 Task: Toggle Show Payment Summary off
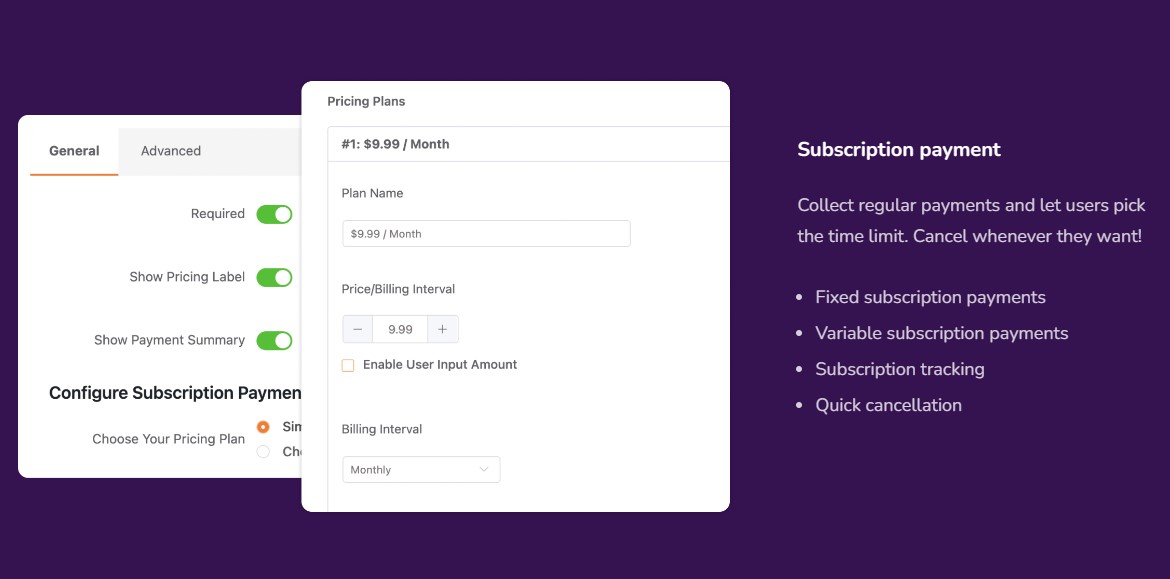click(x=275, y=340)
